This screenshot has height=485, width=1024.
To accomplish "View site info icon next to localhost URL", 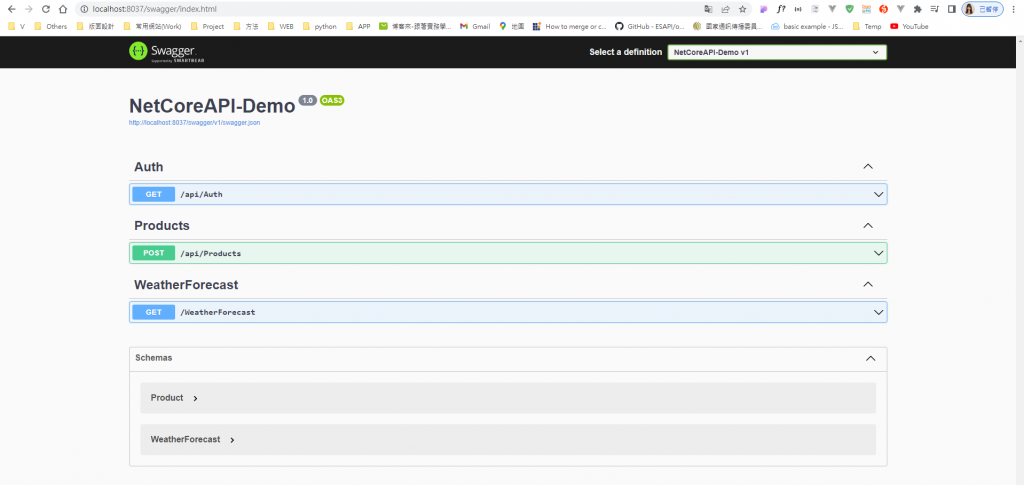I will [x=84, y=9].
